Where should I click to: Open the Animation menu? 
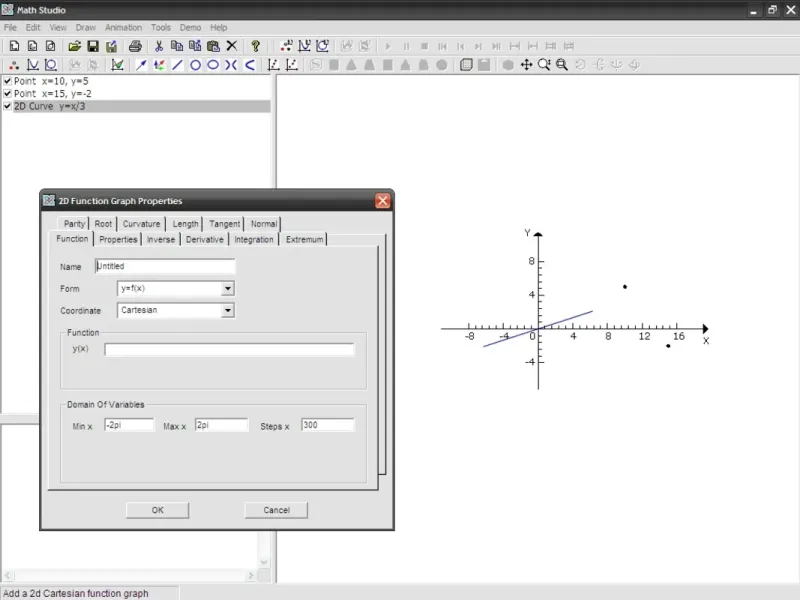[x=124, y=28]
